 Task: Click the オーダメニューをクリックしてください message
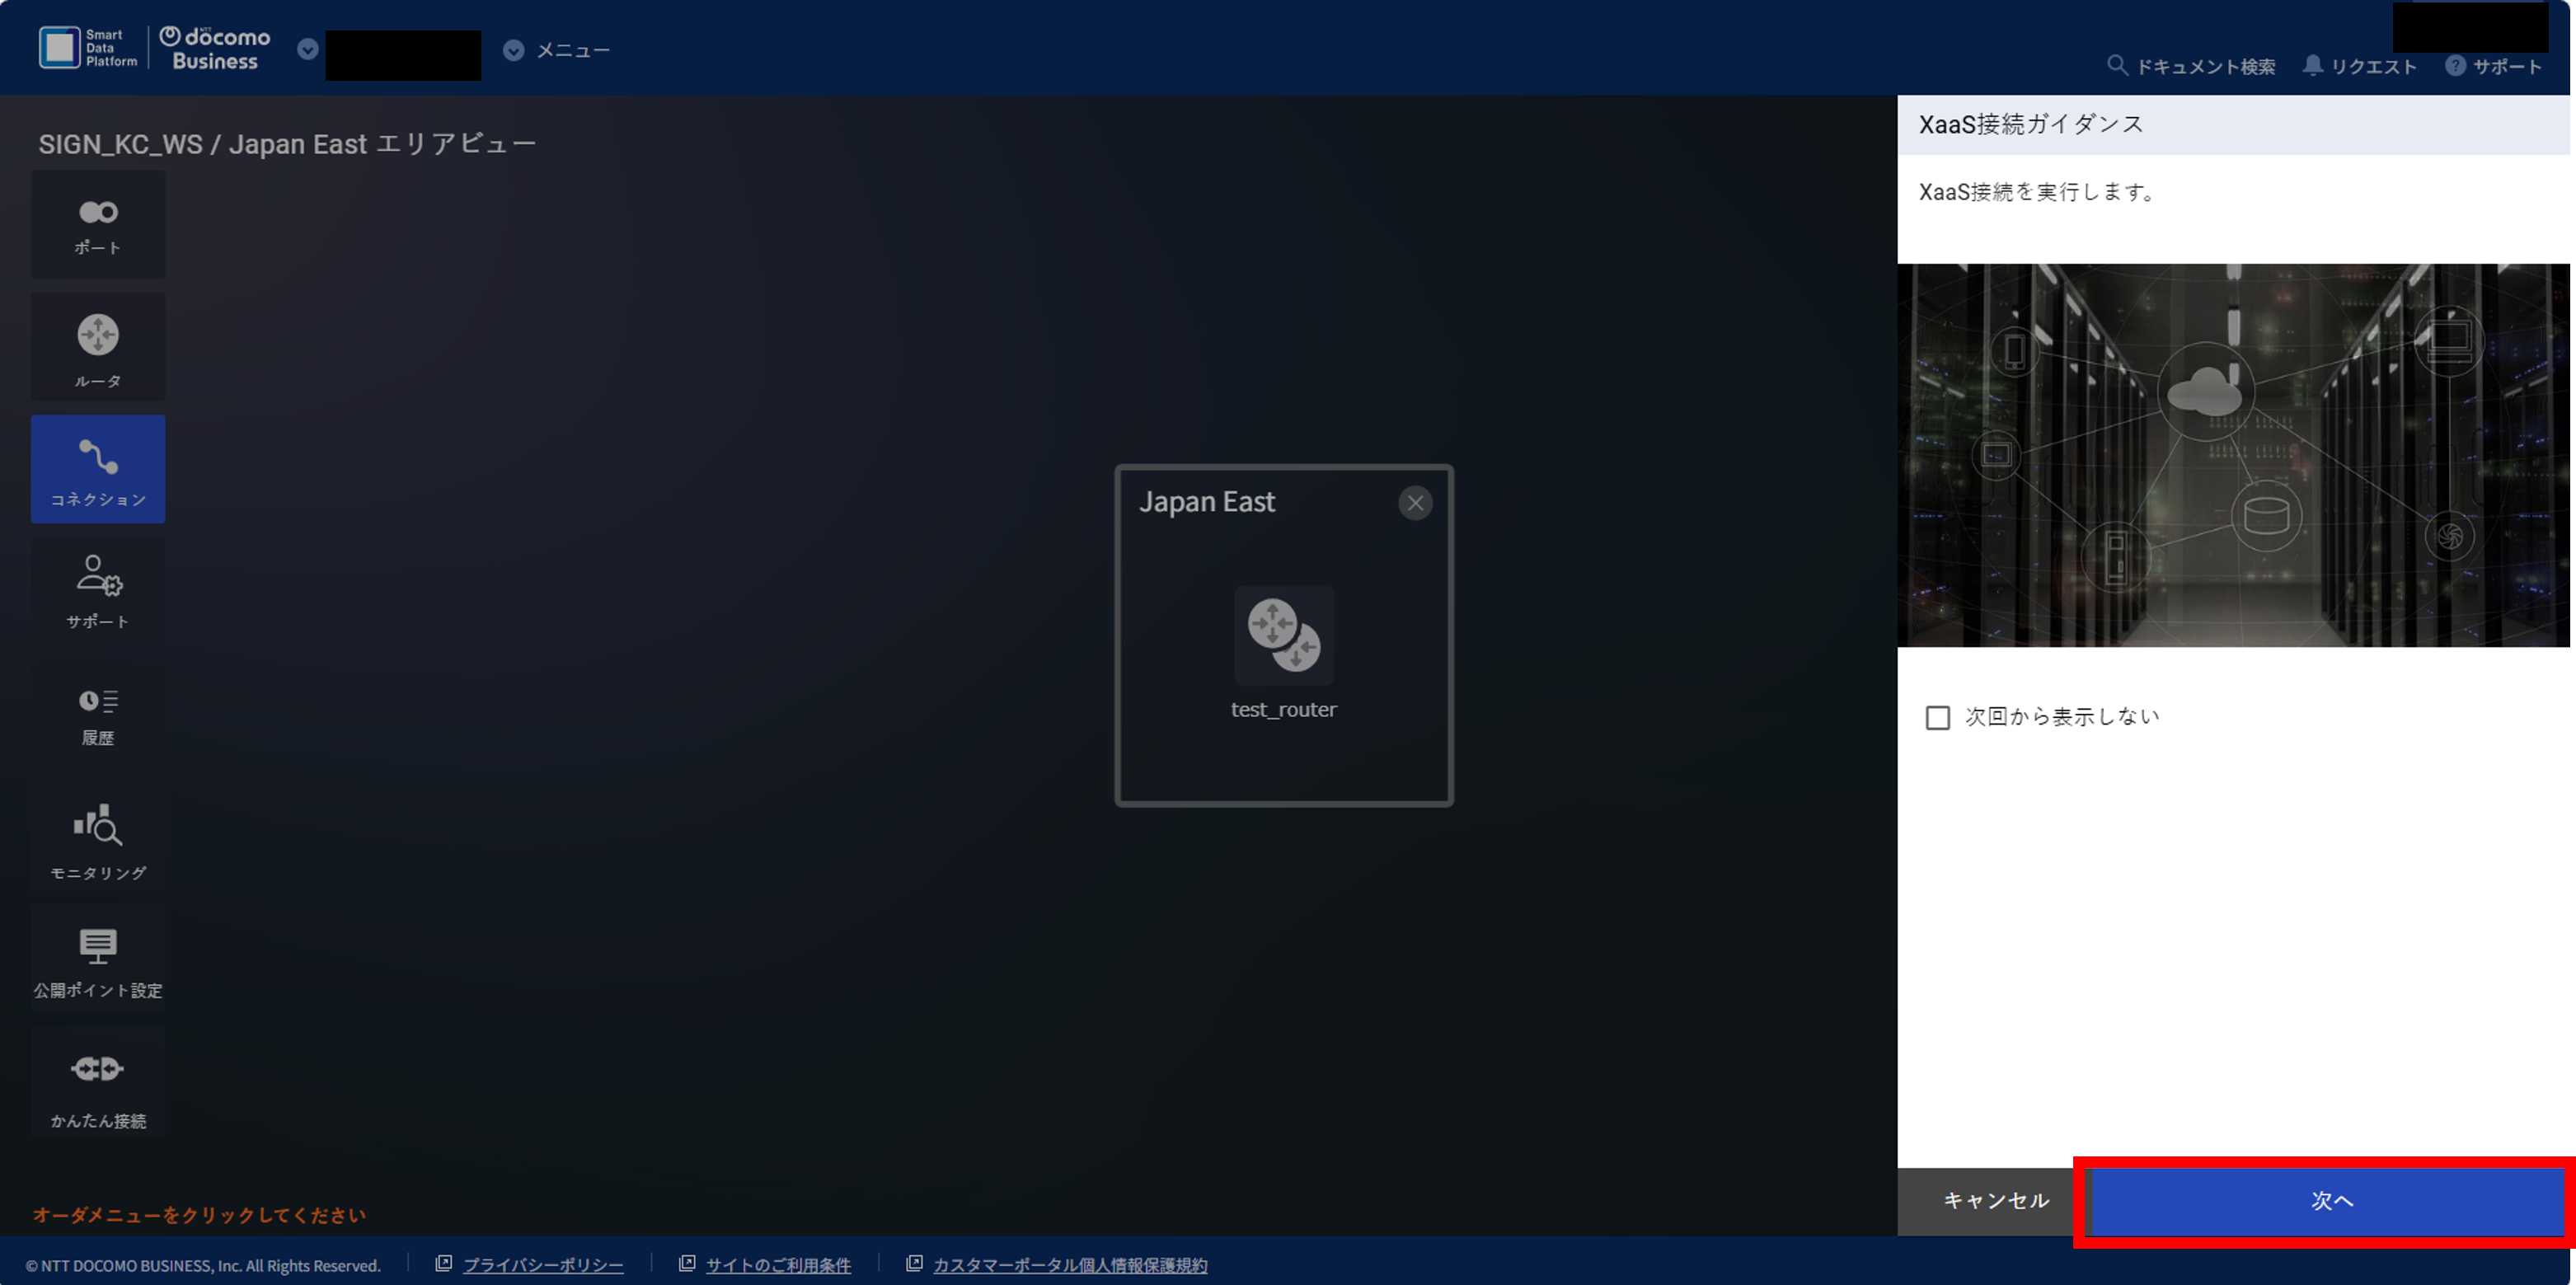tap(199, 1215)
